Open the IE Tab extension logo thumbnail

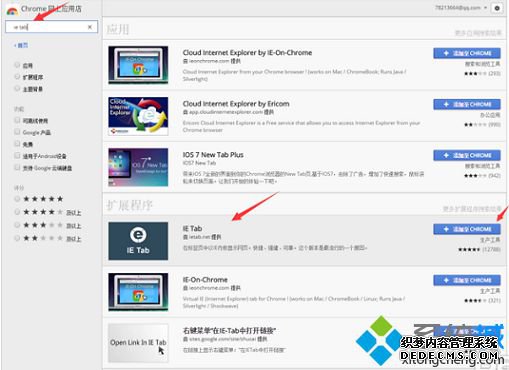coord(138,241)
